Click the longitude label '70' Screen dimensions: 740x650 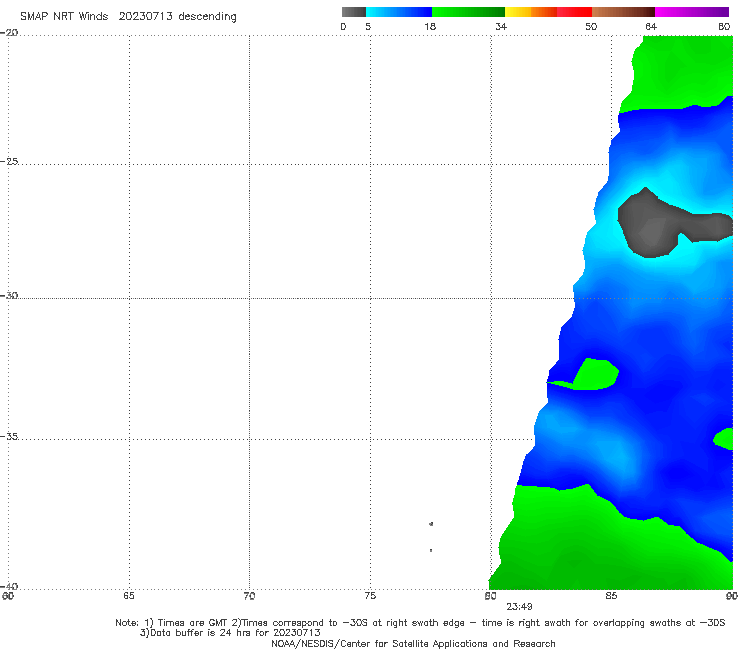(249, 596)
